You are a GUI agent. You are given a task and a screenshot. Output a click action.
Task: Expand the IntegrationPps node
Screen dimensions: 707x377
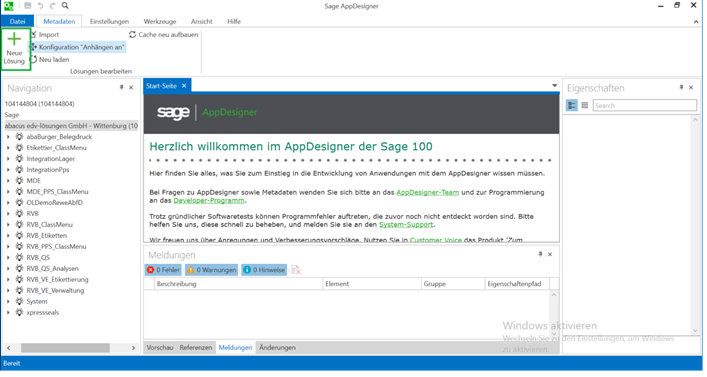(8, 170)
